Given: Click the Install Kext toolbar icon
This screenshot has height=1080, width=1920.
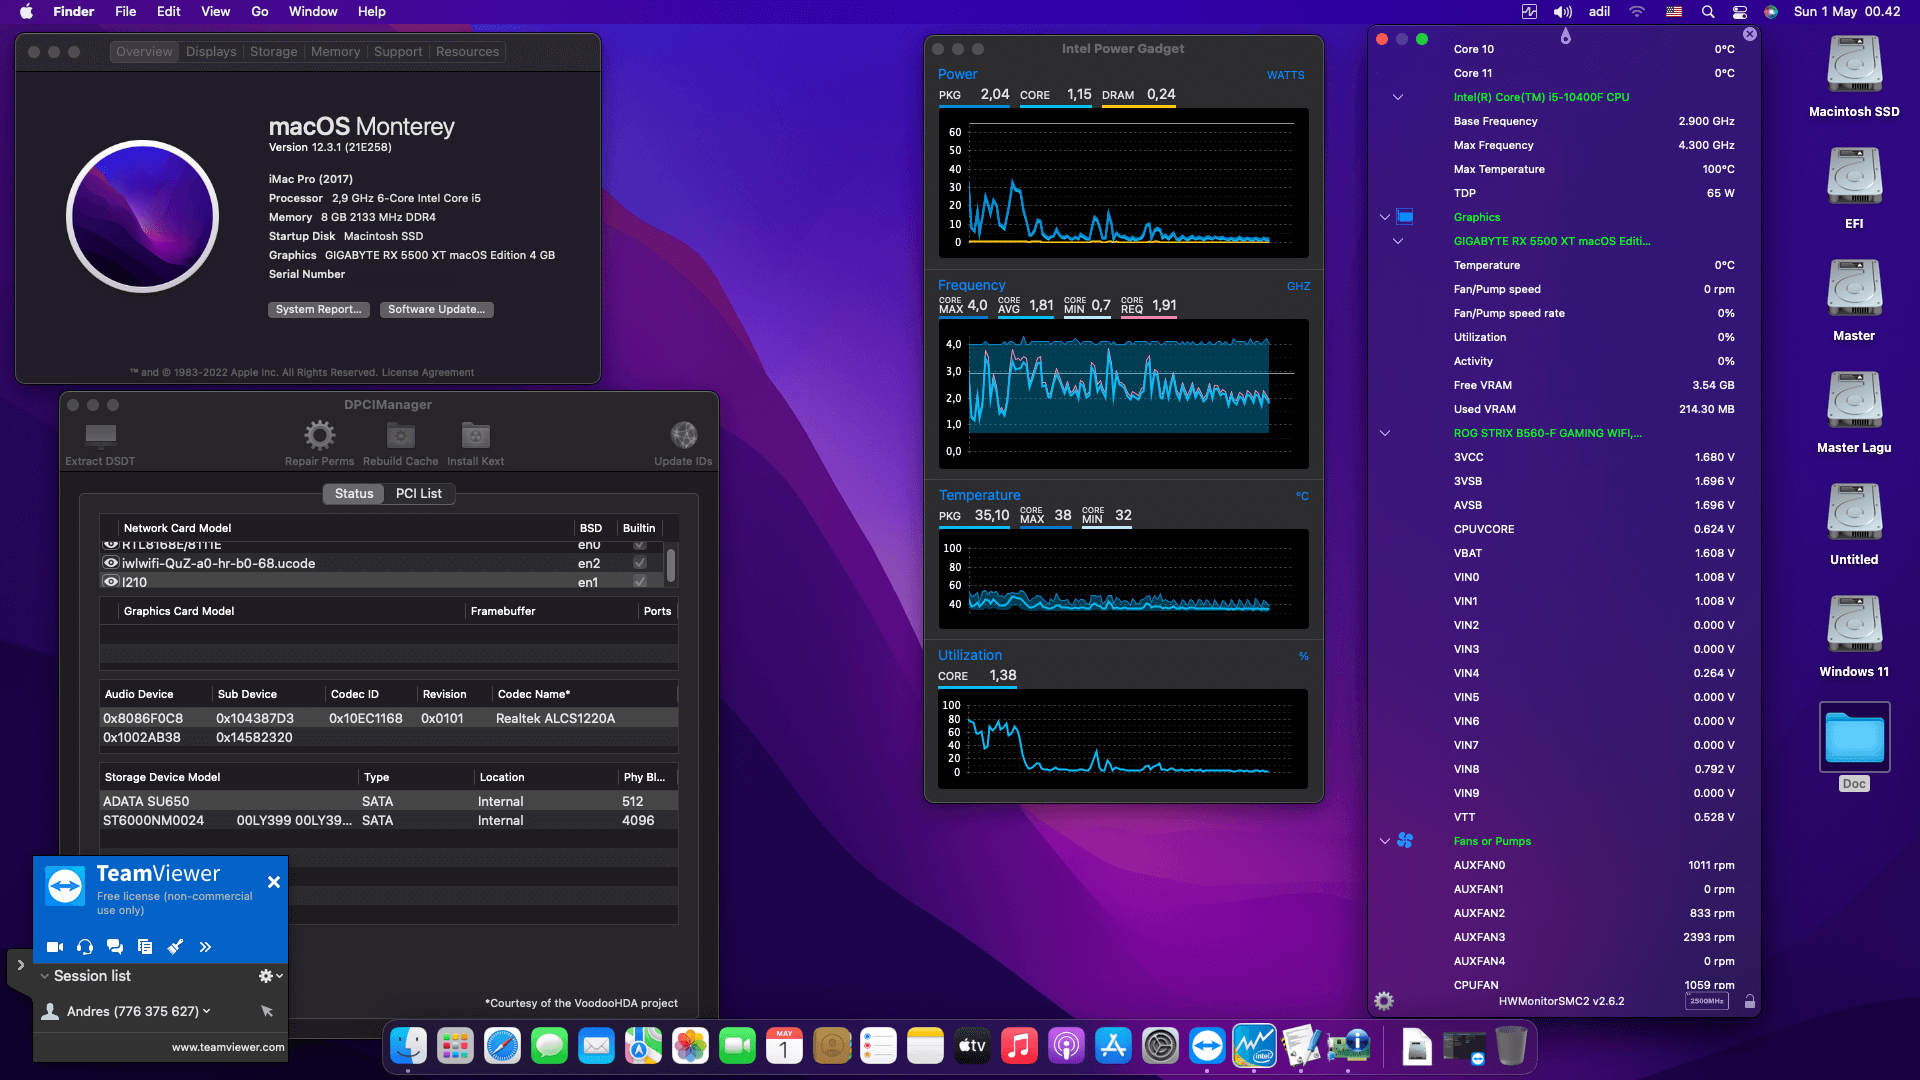Looking at the screenshot, I should (x=475, y=435).
